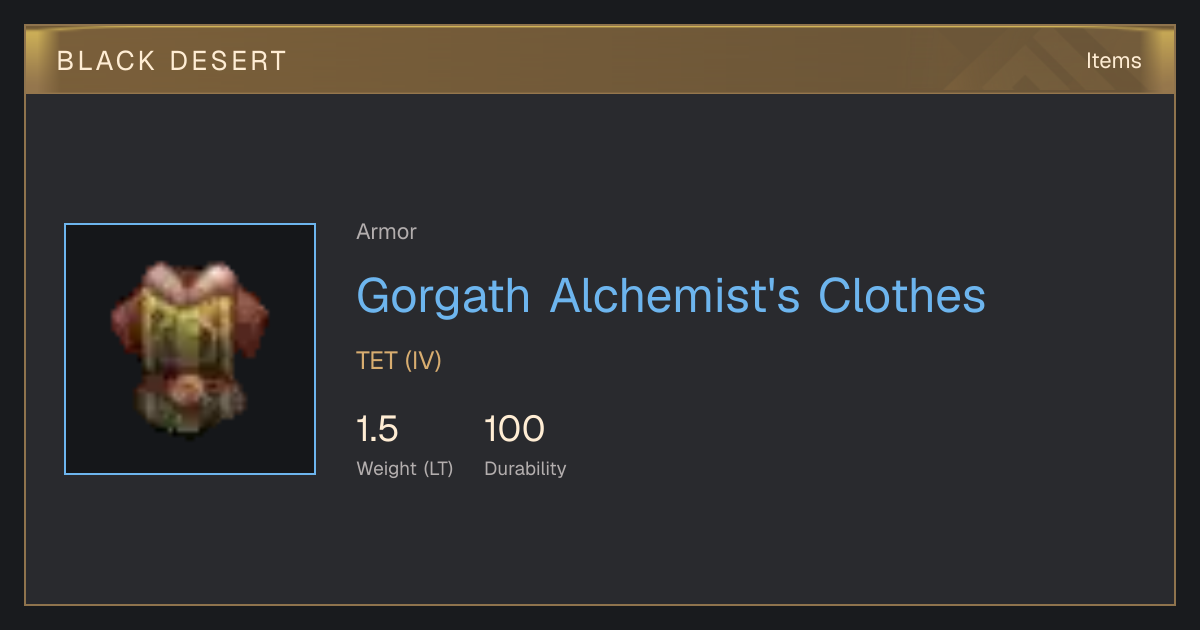Image resolution: width=1200 pixels, height=630 pixels.
Task: Click the BLACK DESERT header title
Action: (171, 61)
